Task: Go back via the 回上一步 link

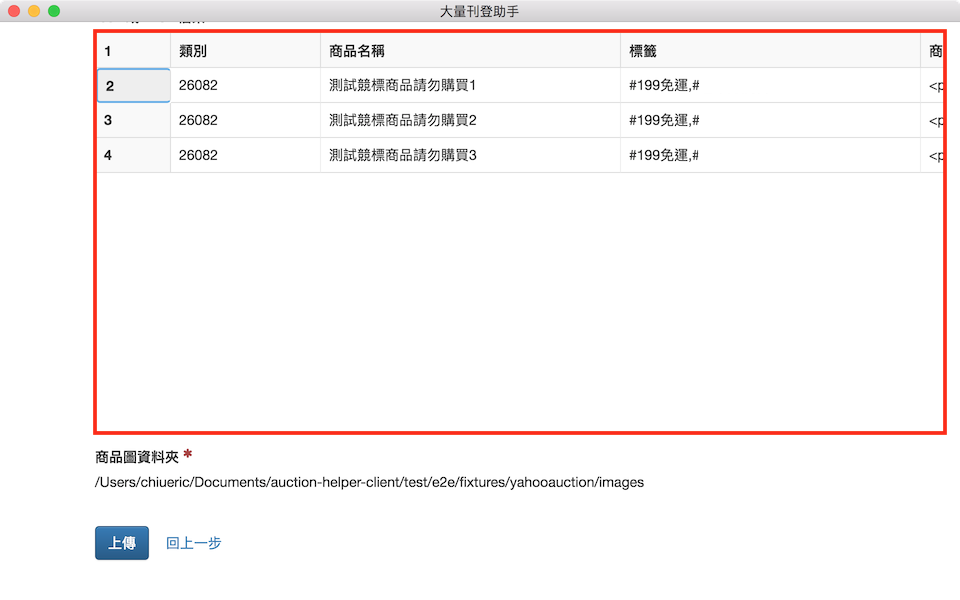Action: [x=193, y=543]
